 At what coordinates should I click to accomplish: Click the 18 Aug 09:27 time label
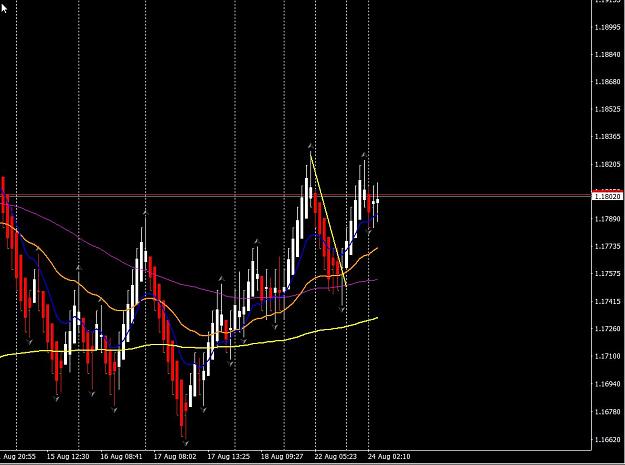coord(282,457)
